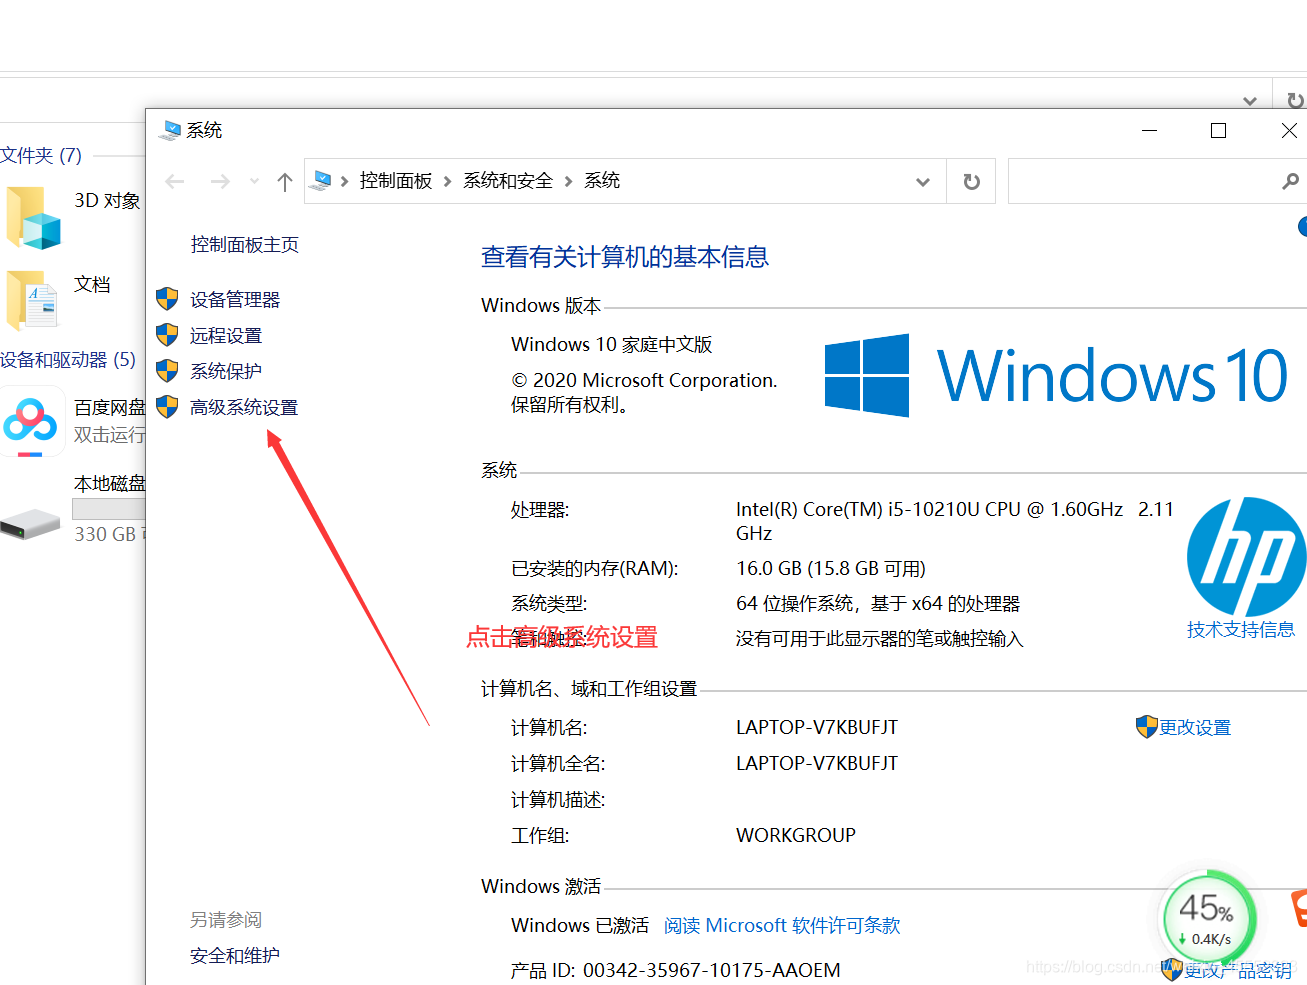Minimize the System window
This screenshot has width=1307, height=985.
click(x=1150, y=130)
